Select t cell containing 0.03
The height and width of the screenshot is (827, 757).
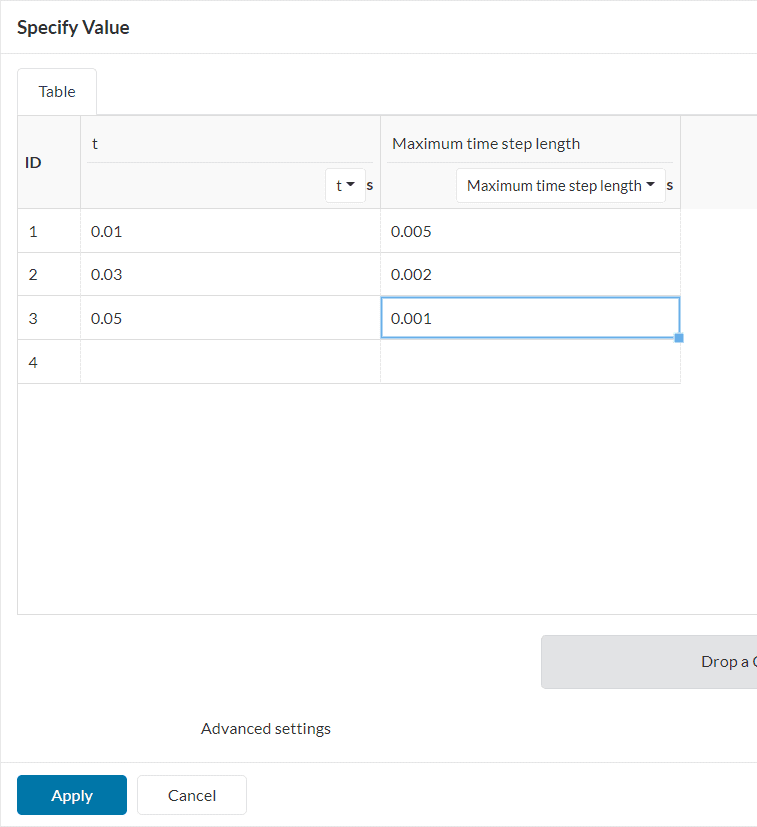tap(230, 274)
